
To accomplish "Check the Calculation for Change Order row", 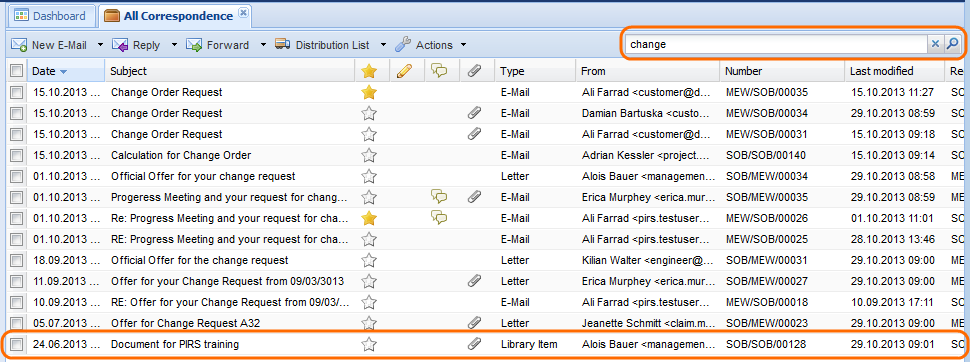I will 17,155.
